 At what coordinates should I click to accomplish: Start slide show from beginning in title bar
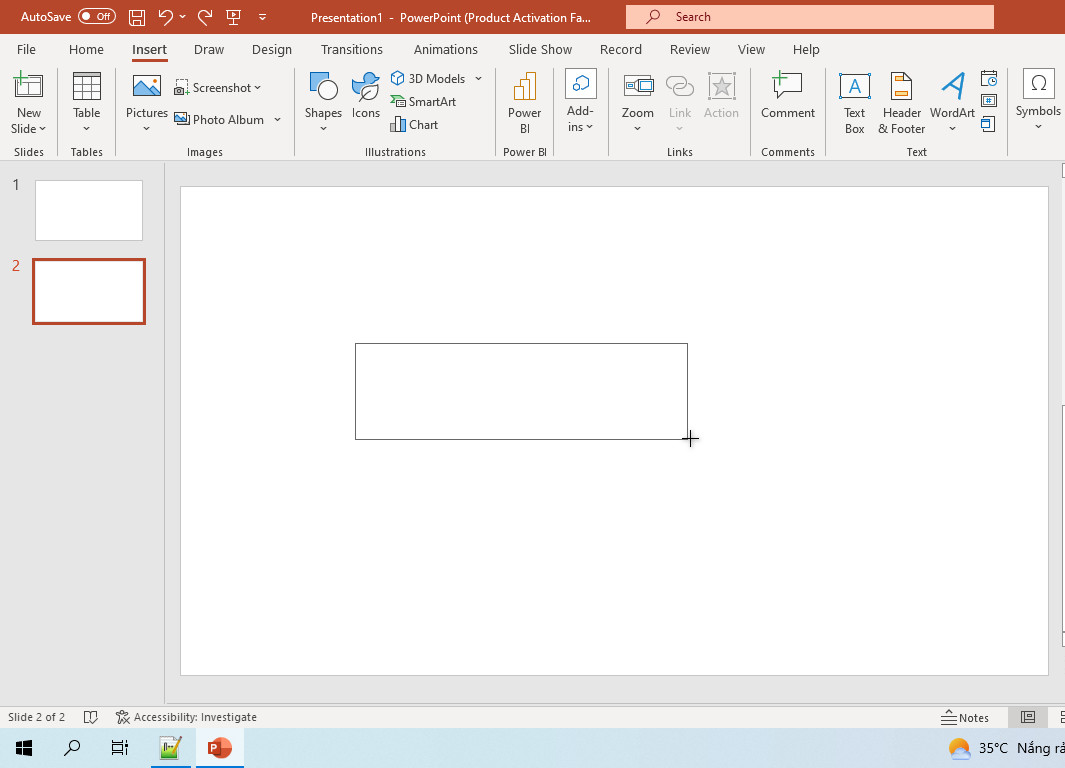[x=234, y=17]
